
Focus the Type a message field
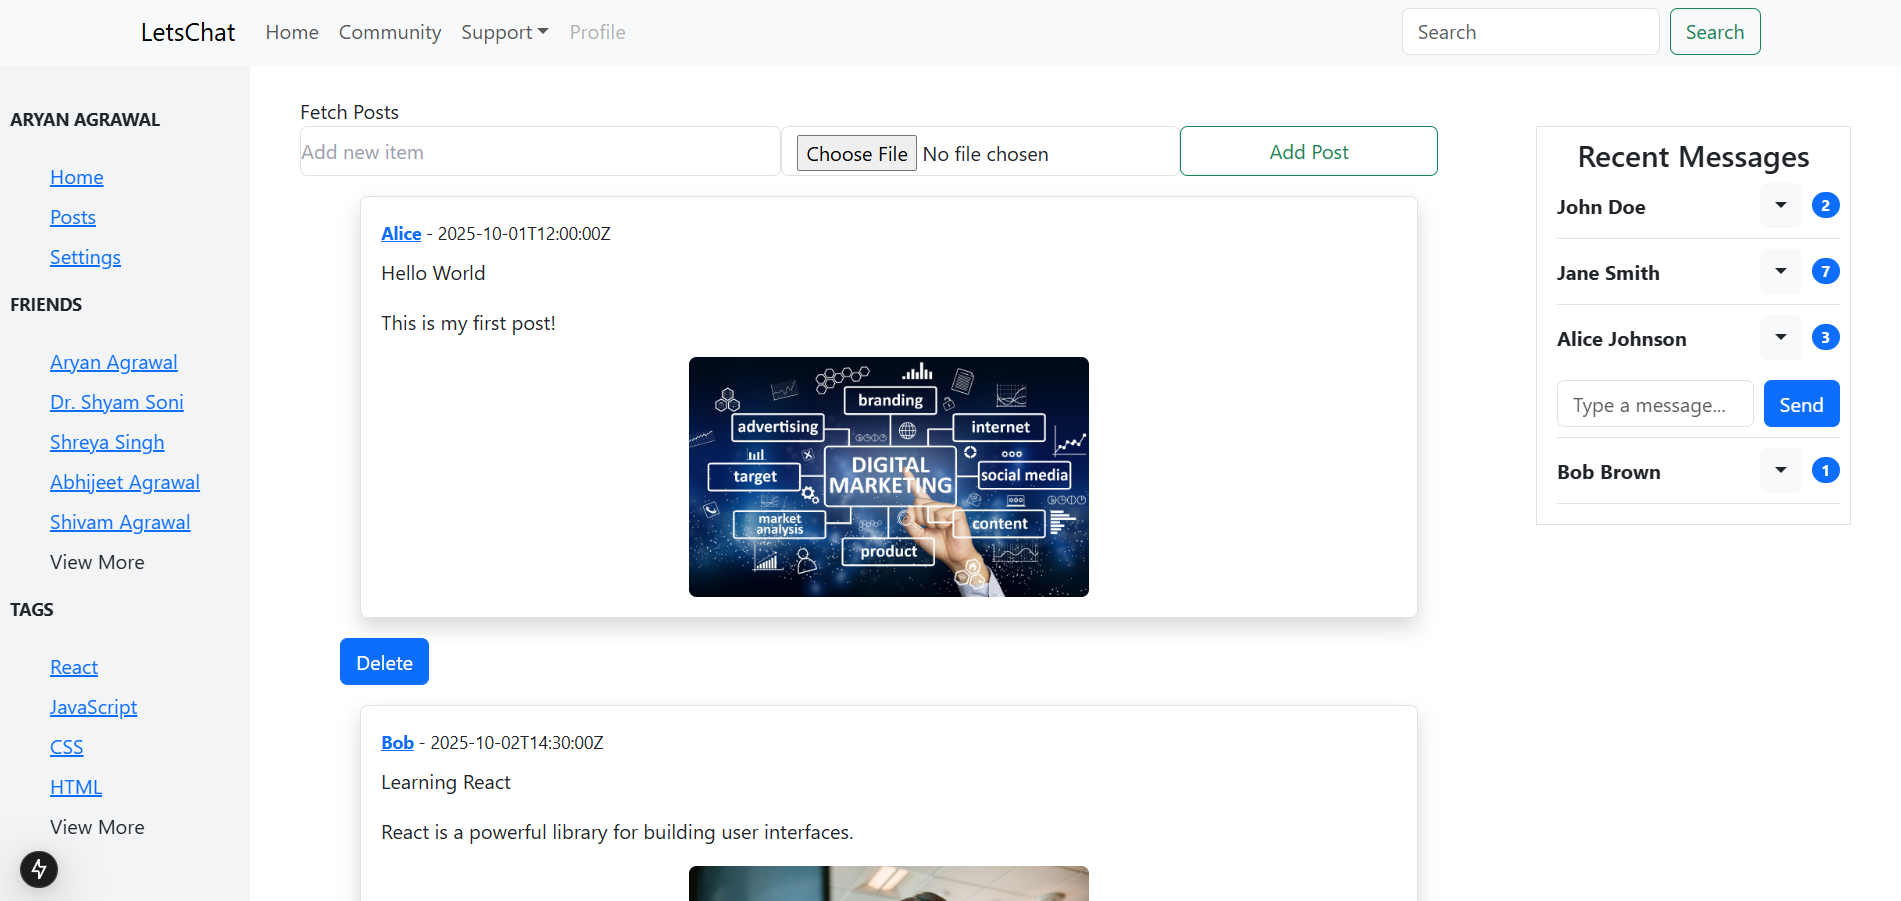(1655, 404)
